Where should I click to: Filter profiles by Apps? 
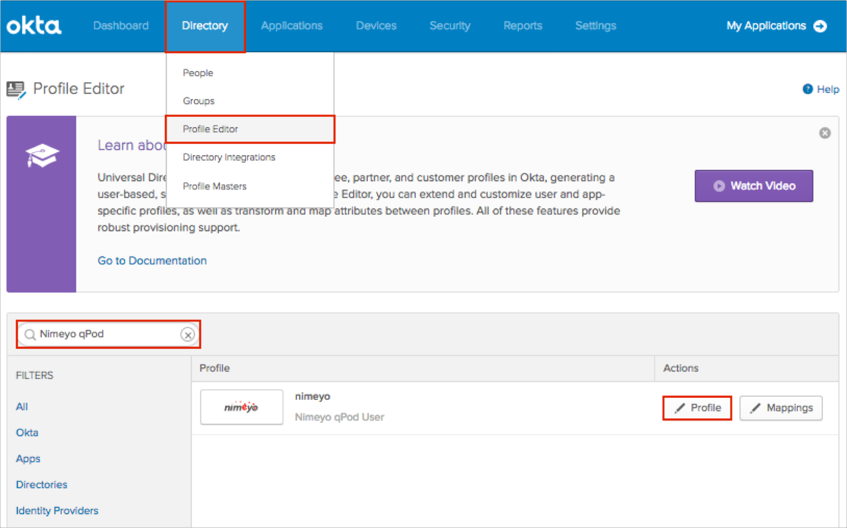click(28, 459)
